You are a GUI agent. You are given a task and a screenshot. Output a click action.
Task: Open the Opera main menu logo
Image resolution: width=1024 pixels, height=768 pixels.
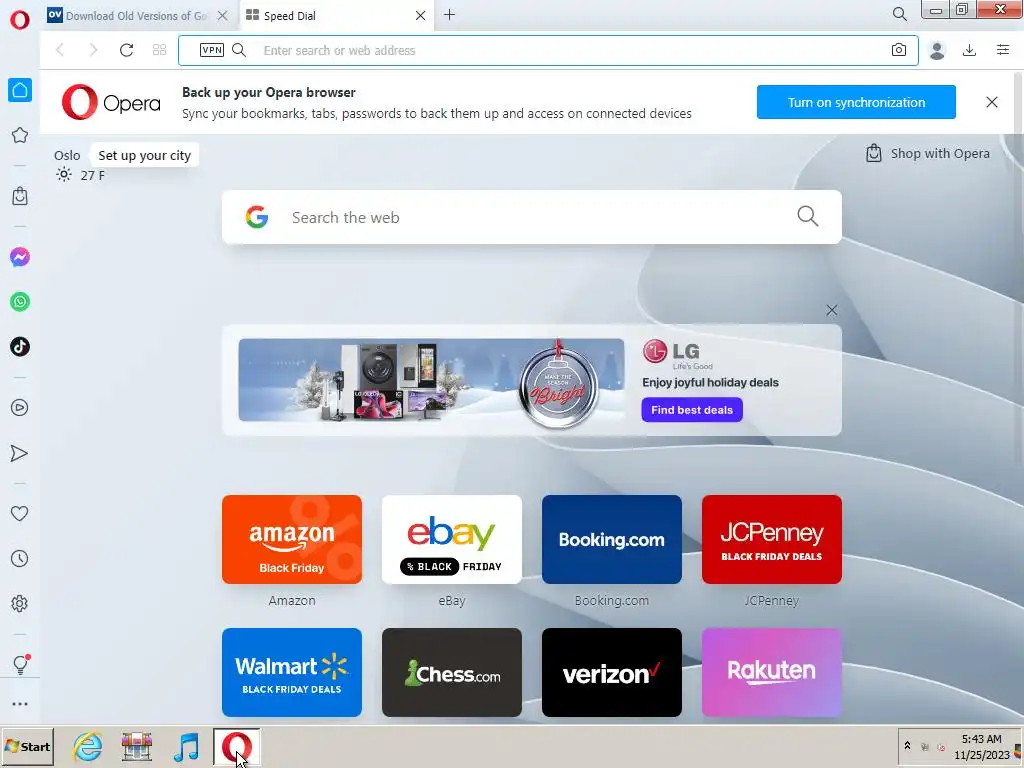click(20, 20)
